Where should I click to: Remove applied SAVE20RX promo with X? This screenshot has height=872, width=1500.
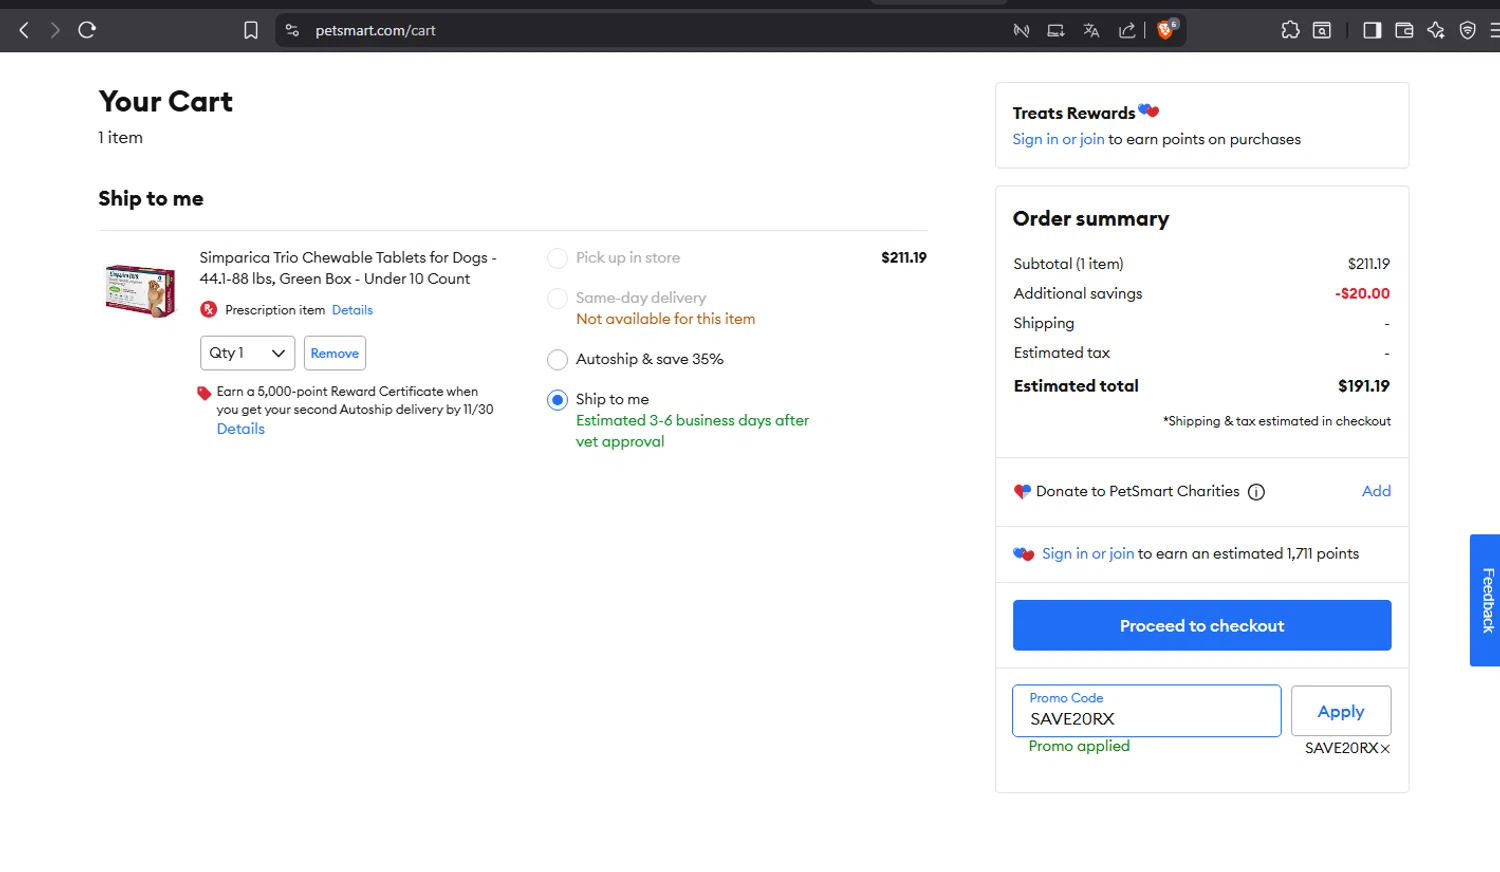pos(1385,749)
